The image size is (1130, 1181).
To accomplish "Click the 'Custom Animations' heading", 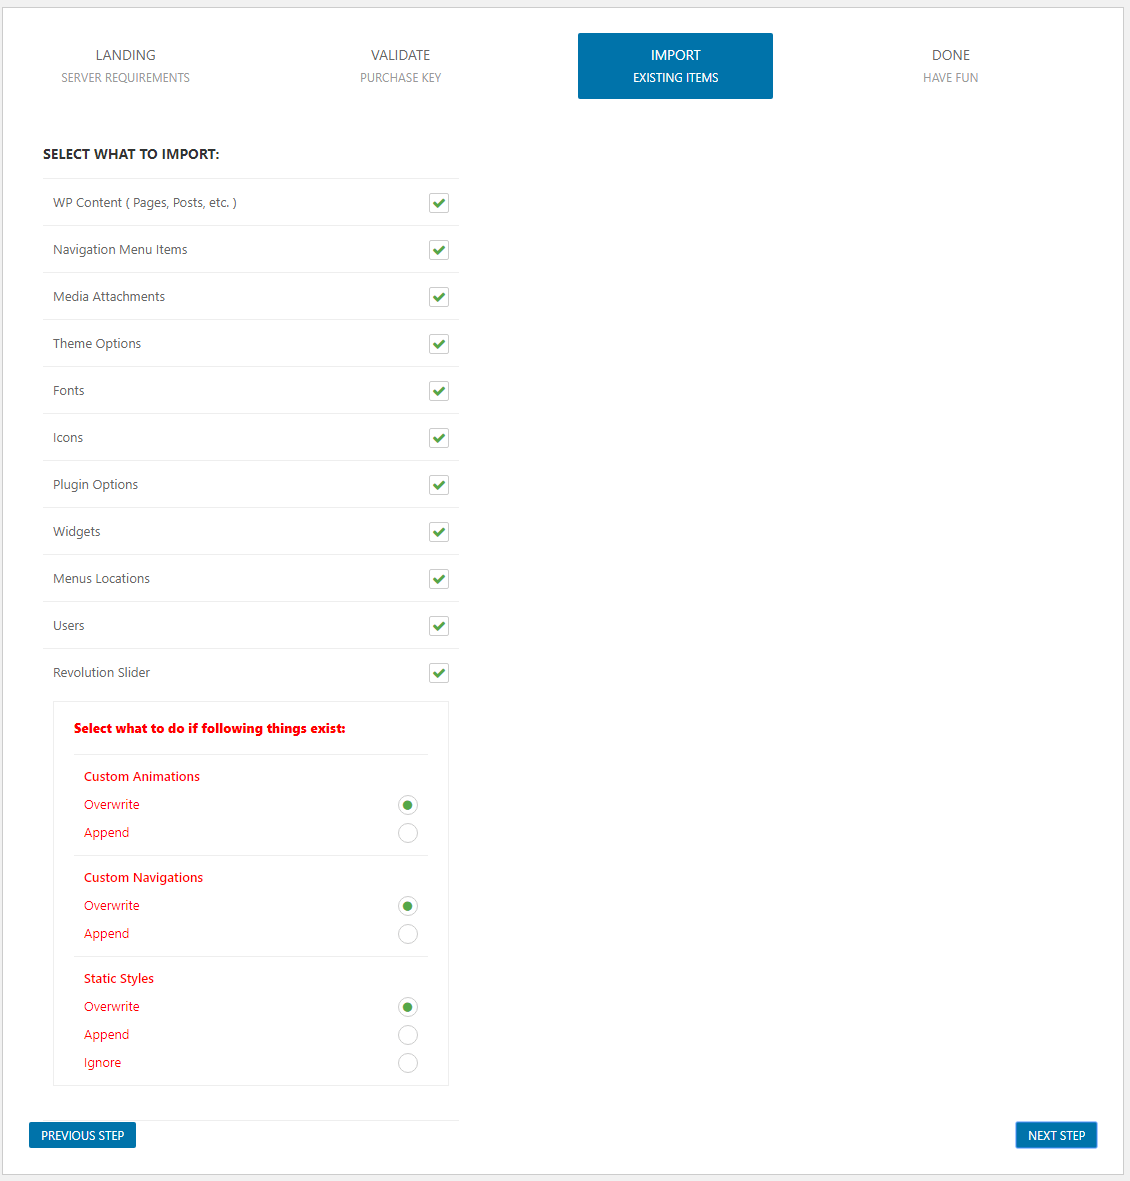I will pyautogui.click(x=142, y=777).
